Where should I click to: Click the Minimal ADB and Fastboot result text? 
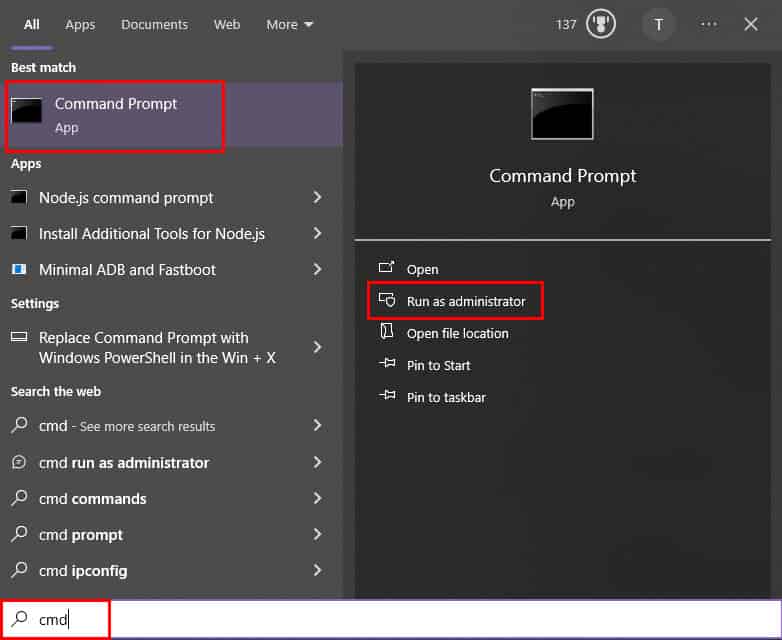click(127, 270)
